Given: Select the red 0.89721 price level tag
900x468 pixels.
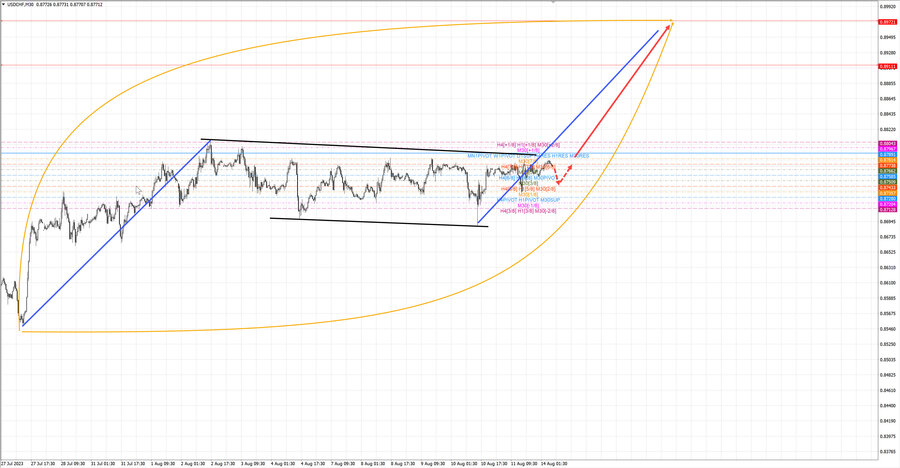Looking at the screenshot, I should coord(887,22).
